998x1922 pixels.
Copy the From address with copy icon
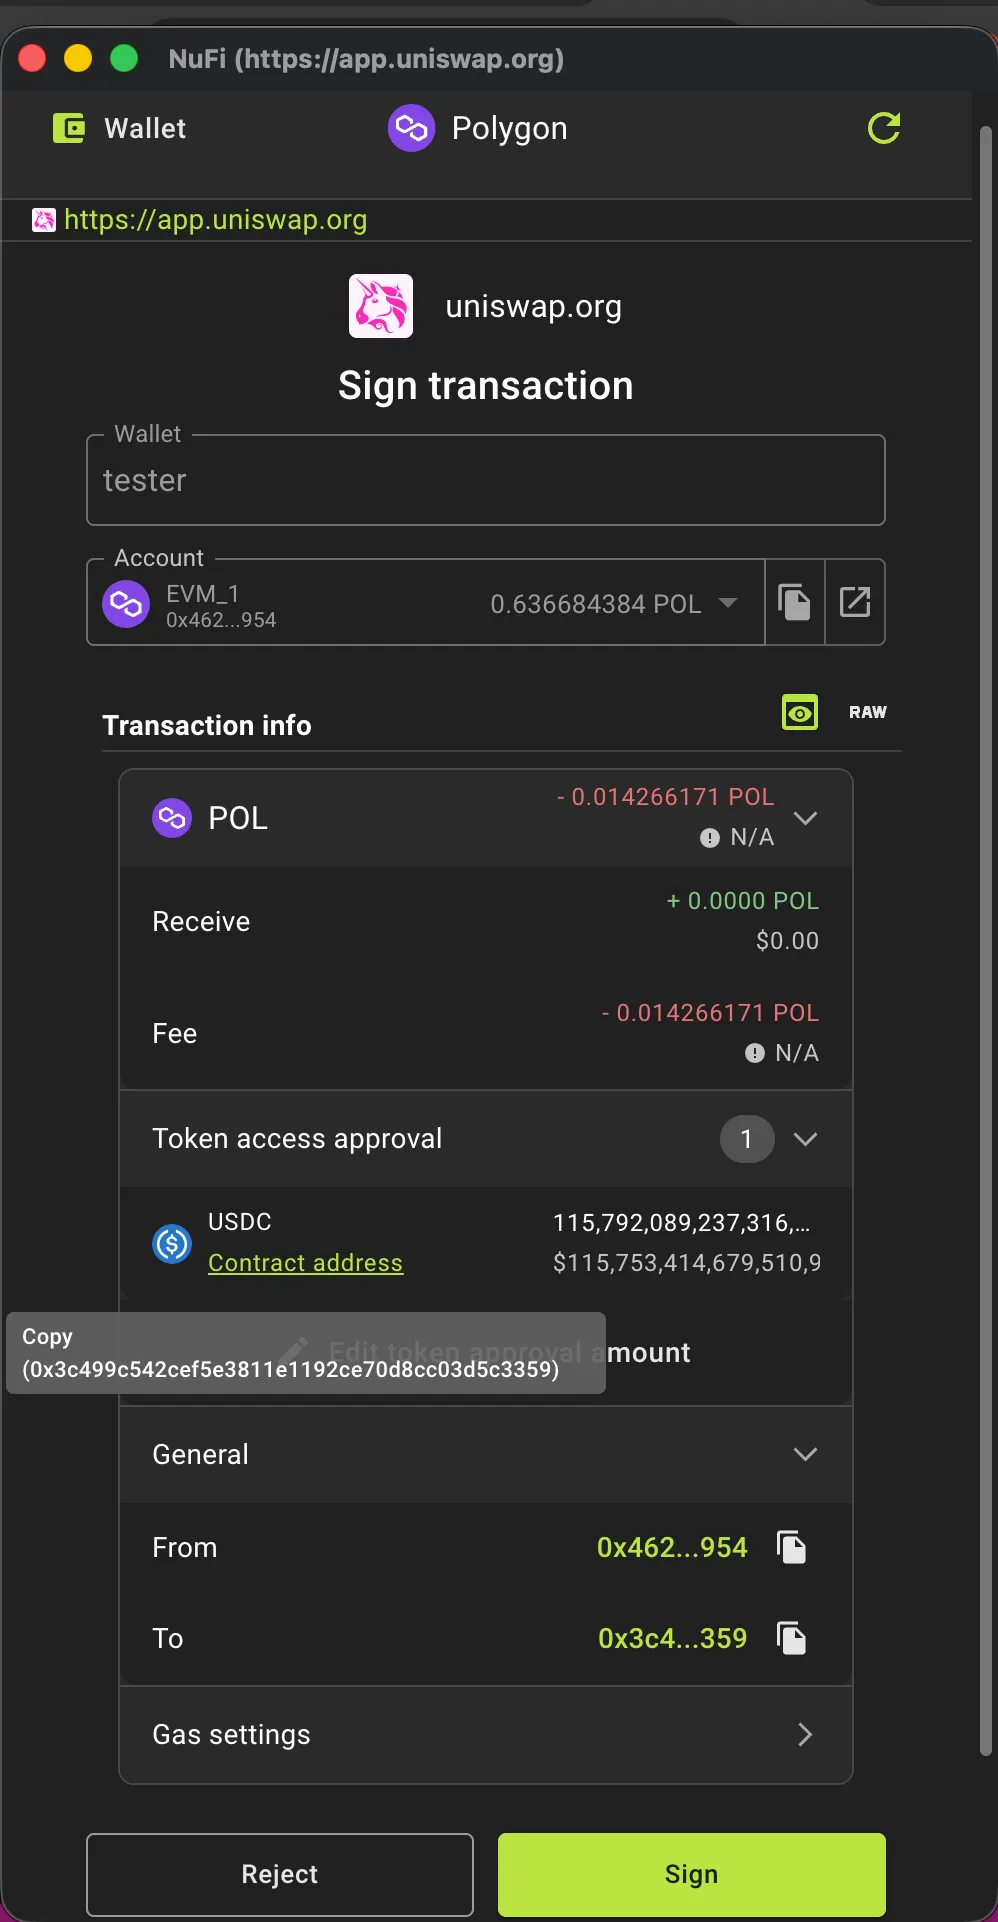[x=791, y=1547]
